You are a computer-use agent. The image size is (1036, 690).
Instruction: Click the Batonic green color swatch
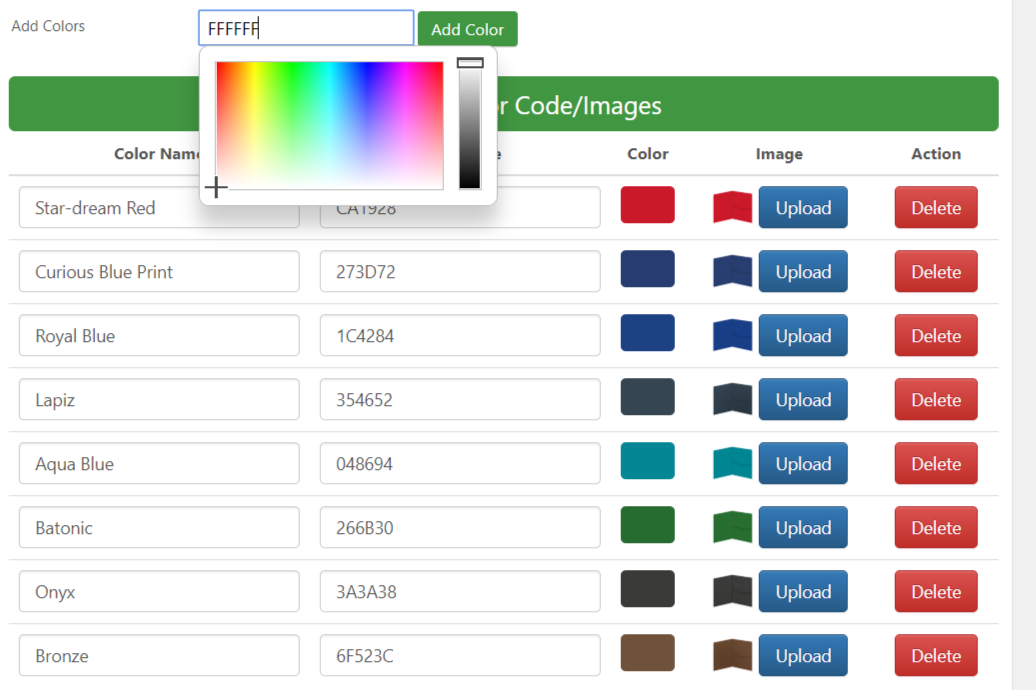647,525
